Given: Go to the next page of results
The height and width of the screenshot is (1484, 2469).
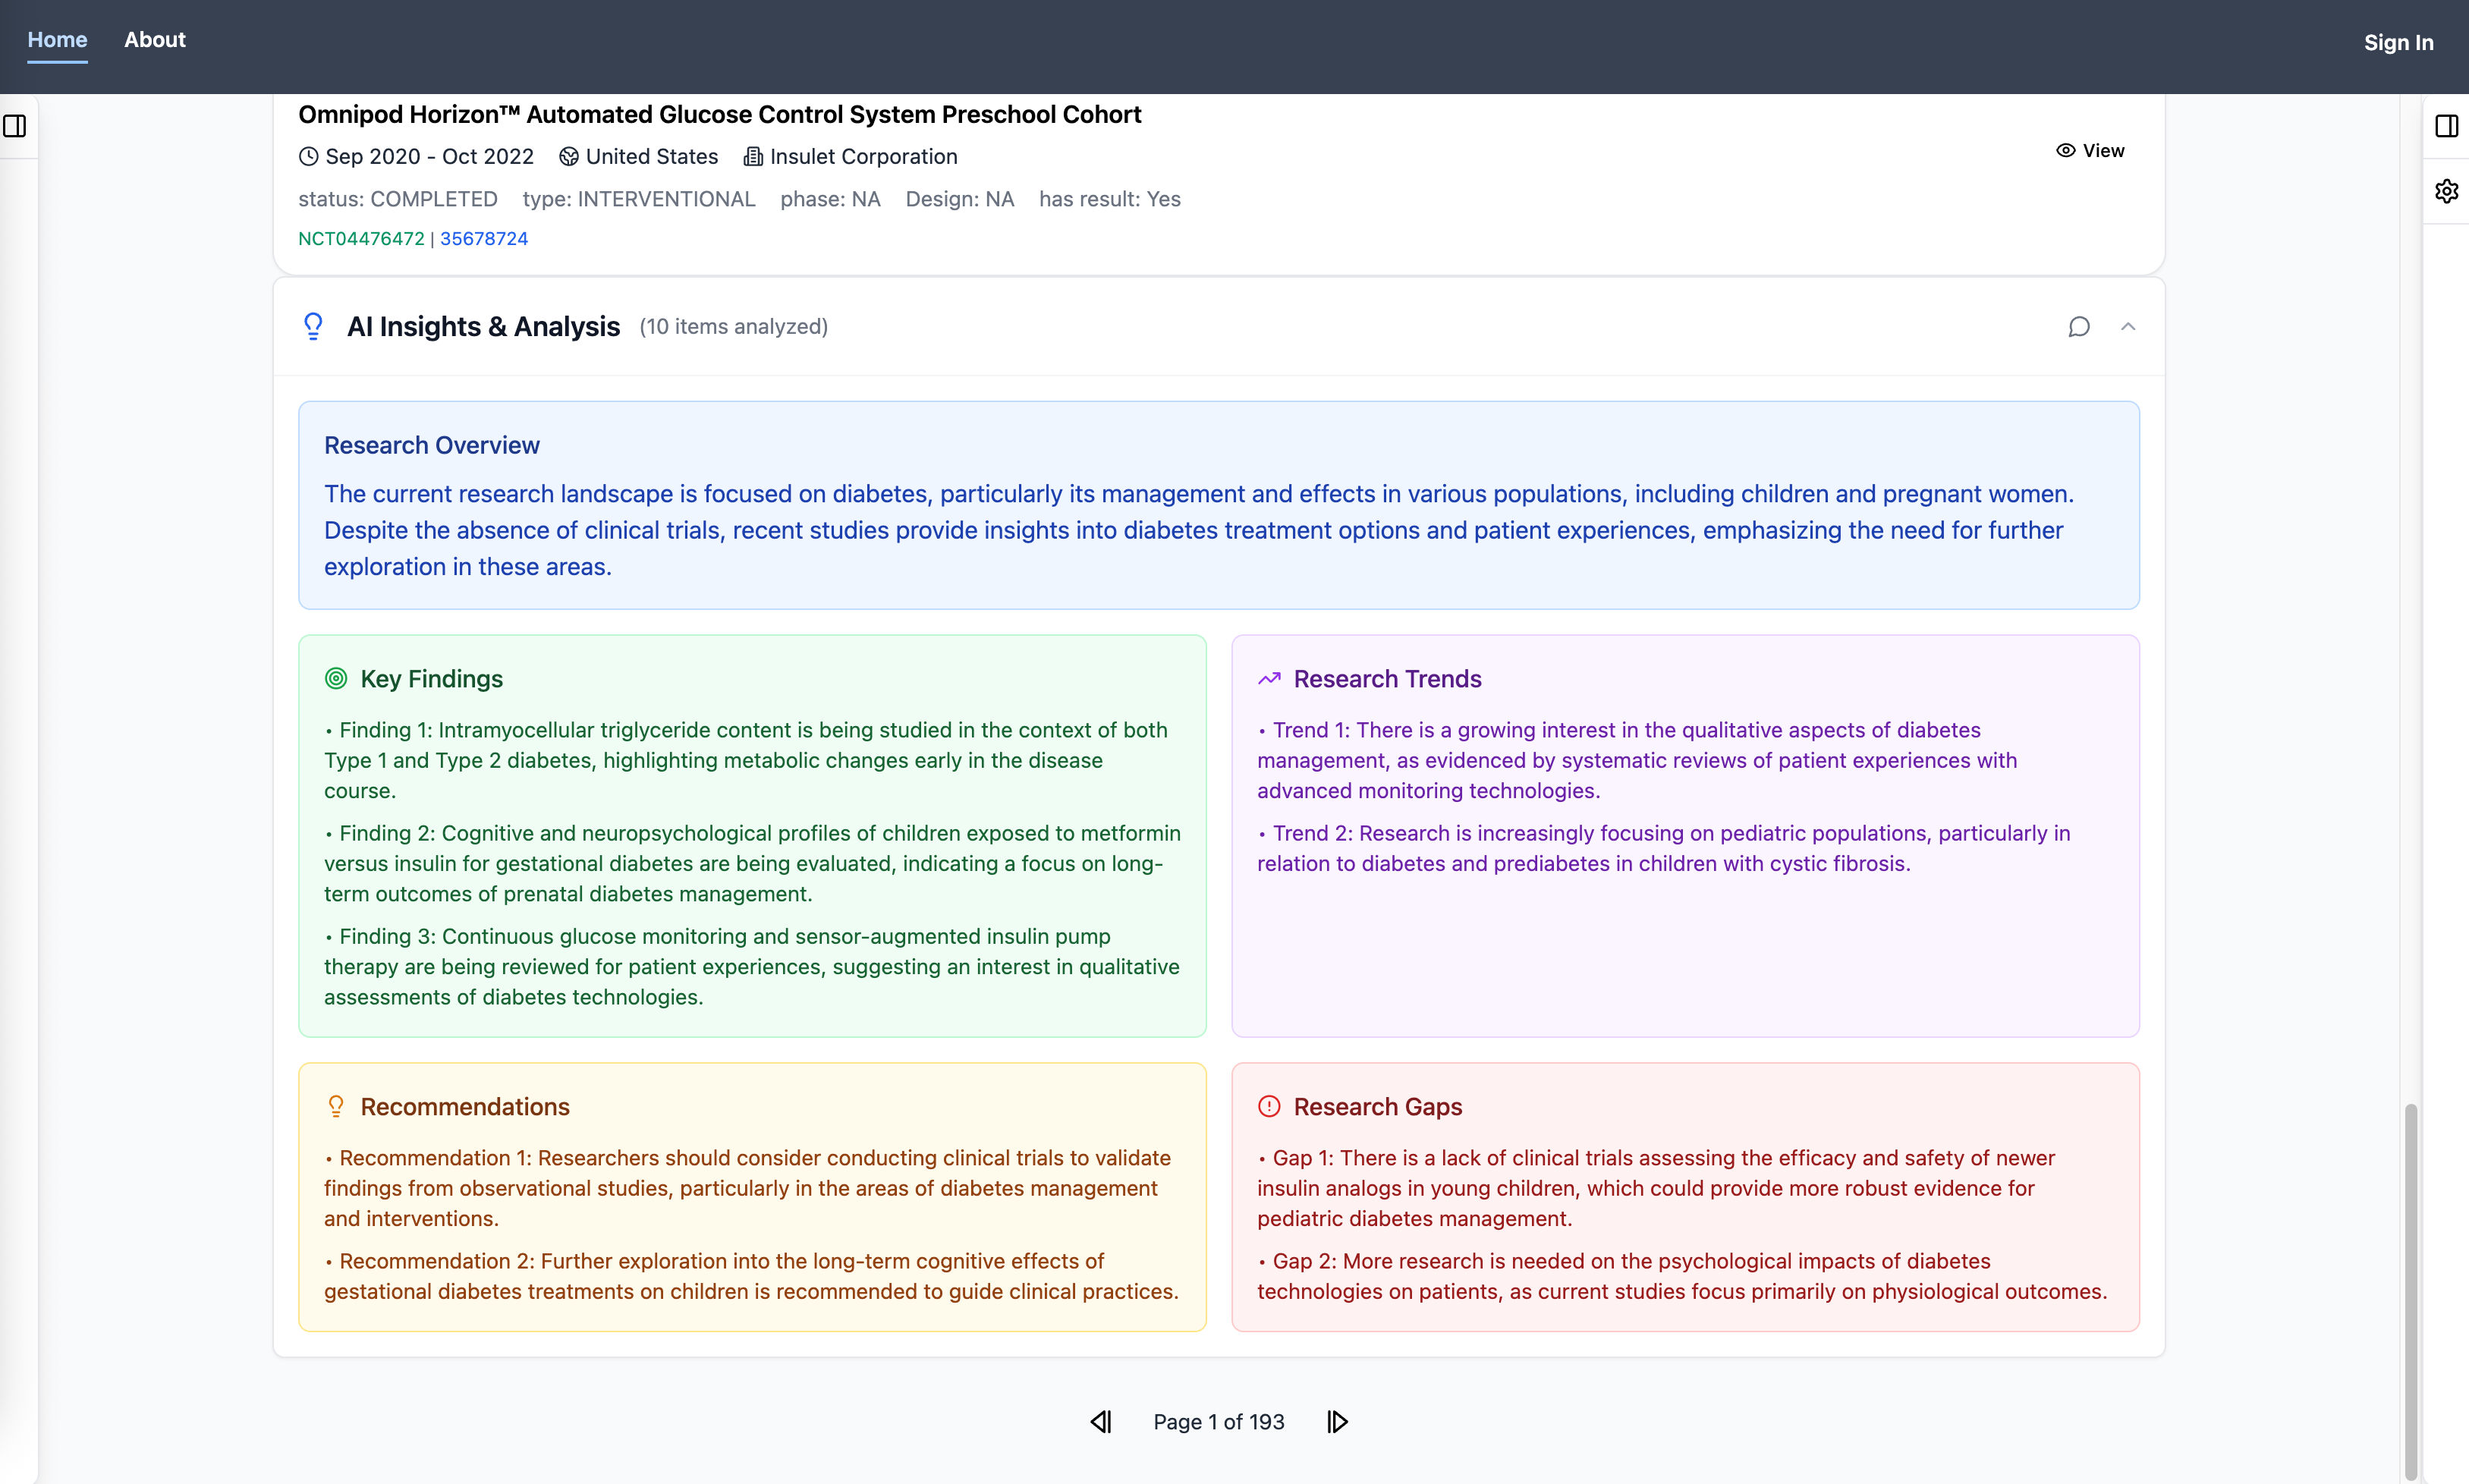Looking at the screenshot, I should click(x=1337, y=1422).
